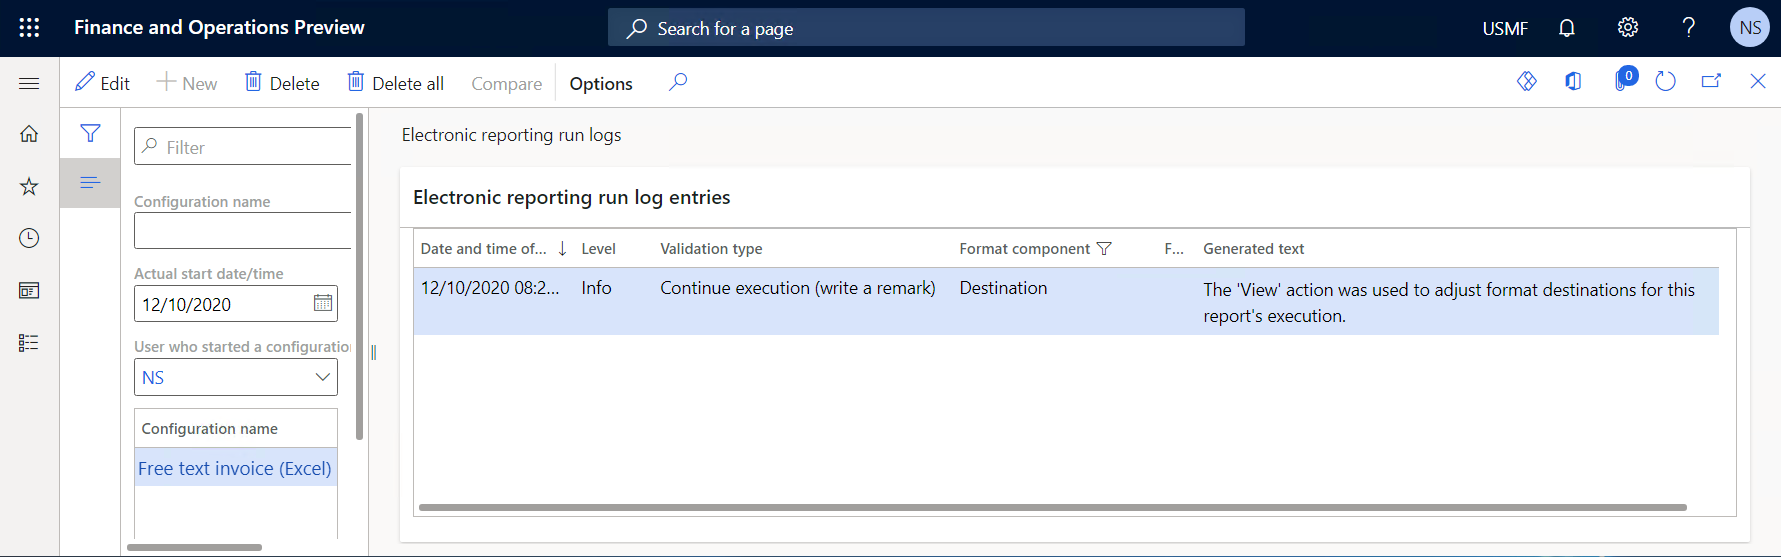1781x557 pixels.
Task: Open settings gear menu
Action: pyautogui.click(x=1628, y=28)
